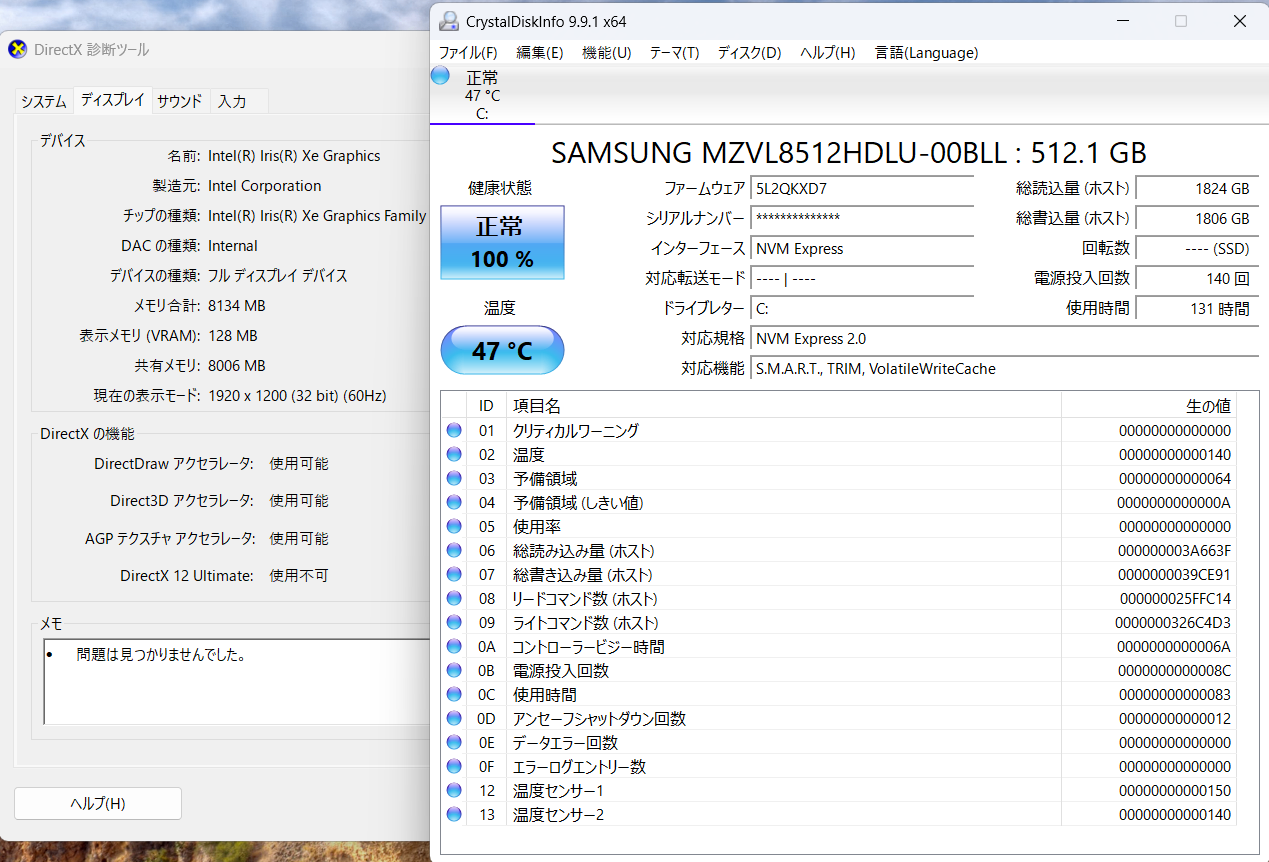Select the C: drive status orb
Image resolution: width=1269 pixels, height=862 pixels.
coord(440,76)
